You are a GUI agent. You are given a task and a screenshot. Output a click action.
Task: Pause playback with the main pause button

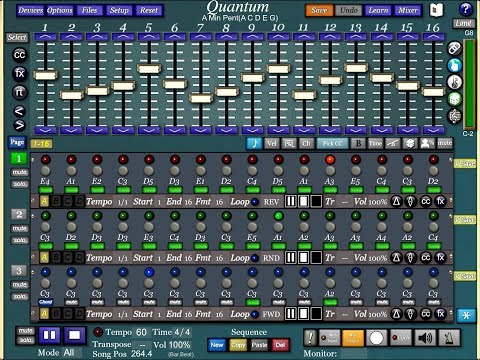pos(50,335)
